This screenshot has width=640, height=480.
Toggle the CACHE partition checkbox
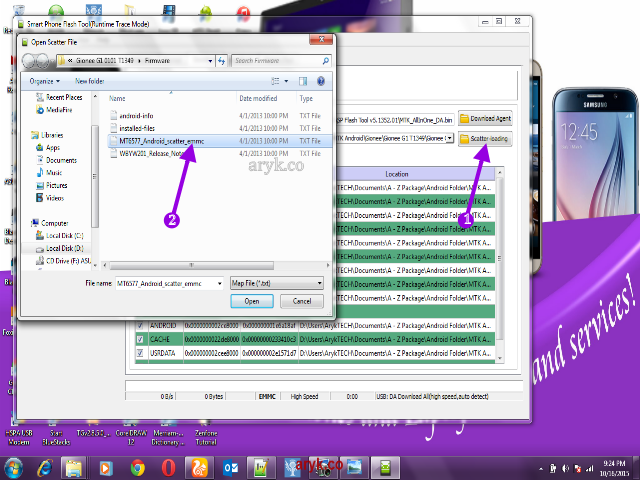click(140, 339)
